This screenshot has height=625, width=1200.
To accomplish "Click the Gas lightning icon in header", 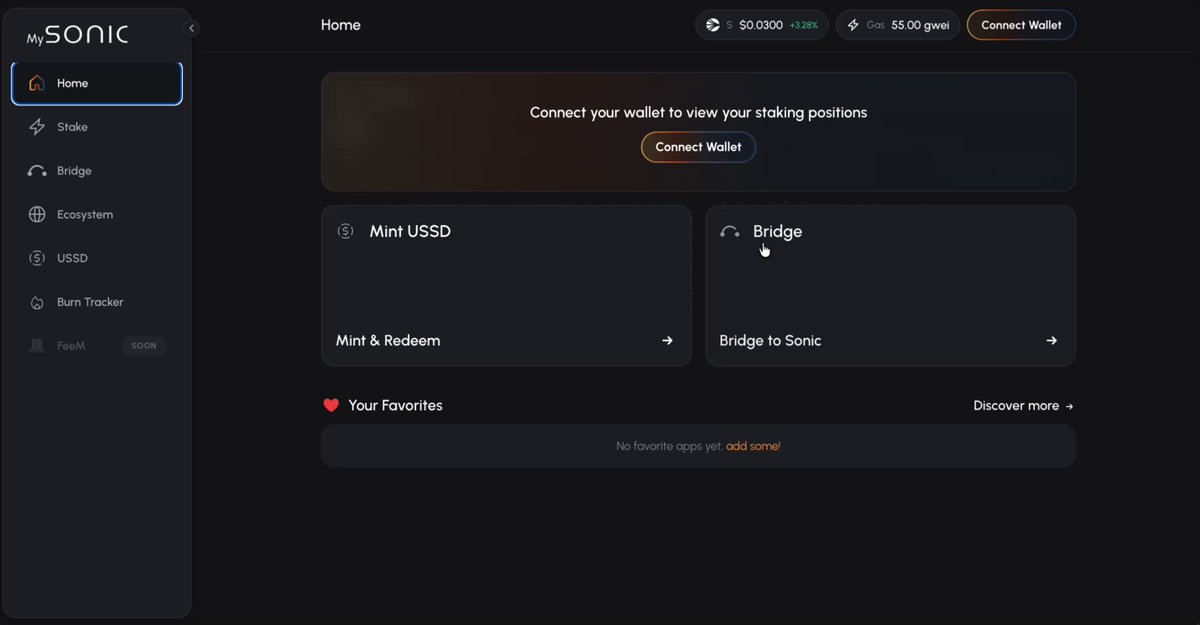I will pos(853,25).
